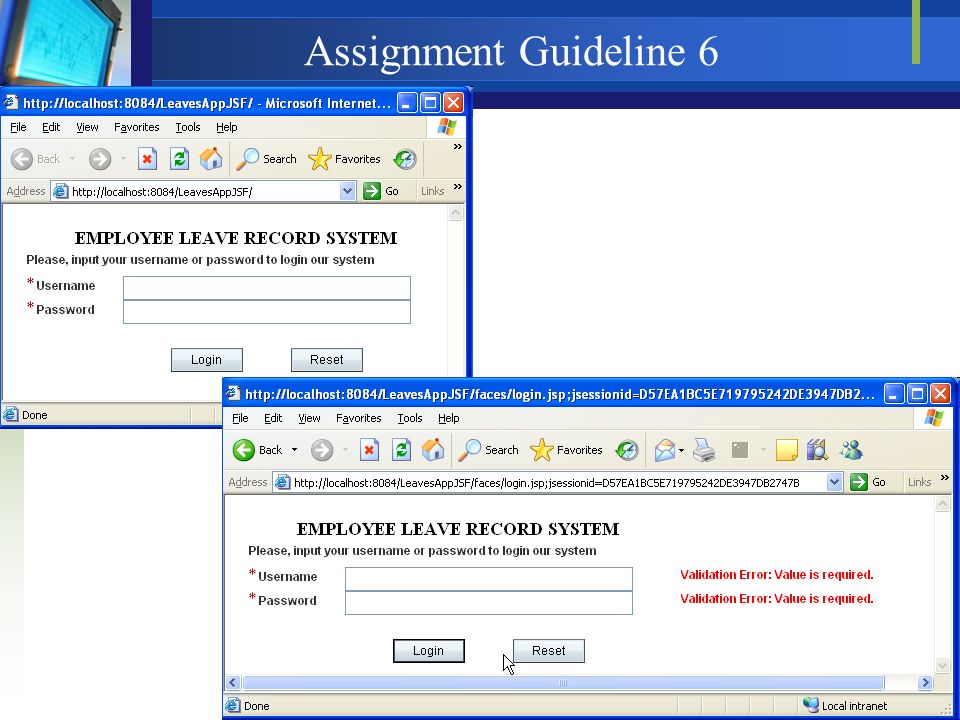Click Password field in rear LeavesAppJSF window
Screen dimensions: 960x720
point(266,312)
